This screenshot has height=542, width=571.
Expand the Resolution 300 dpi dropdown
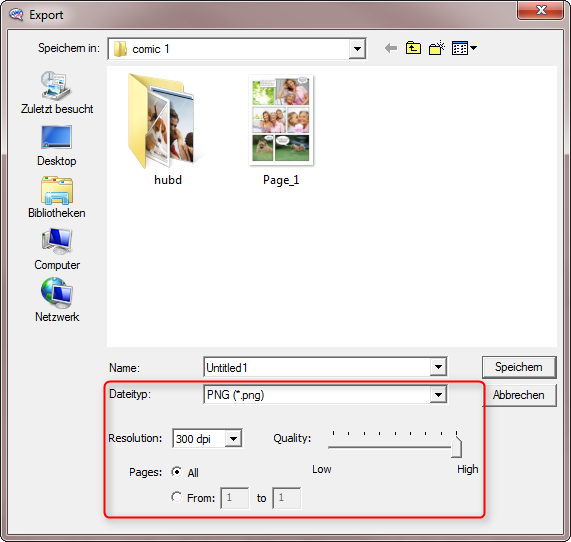[x=233, y=439]
